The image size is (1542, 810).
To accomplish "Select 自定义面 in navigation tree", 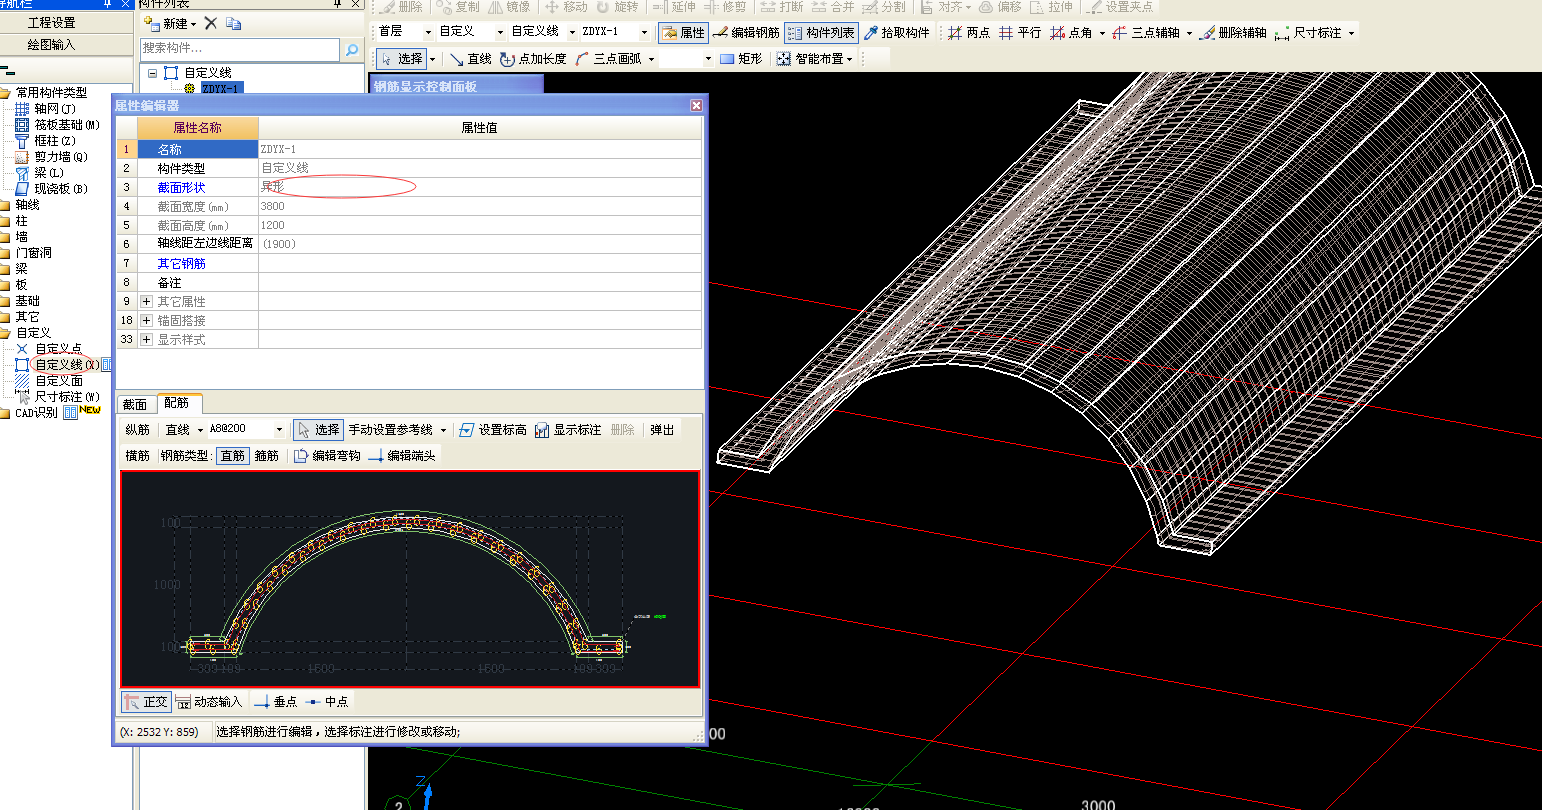I will point(59,381).
